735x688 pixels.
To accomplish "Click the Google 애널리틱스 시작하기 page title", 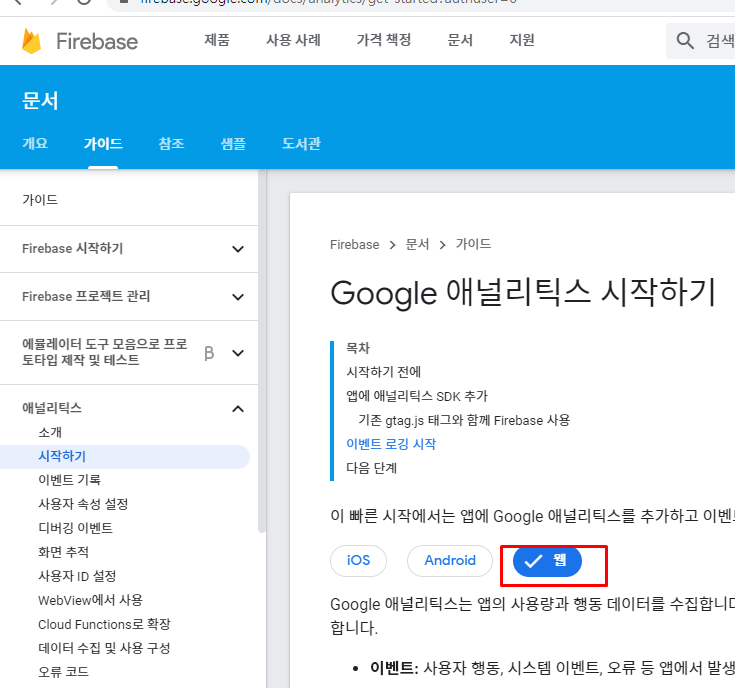I will [x=523, y=292].
